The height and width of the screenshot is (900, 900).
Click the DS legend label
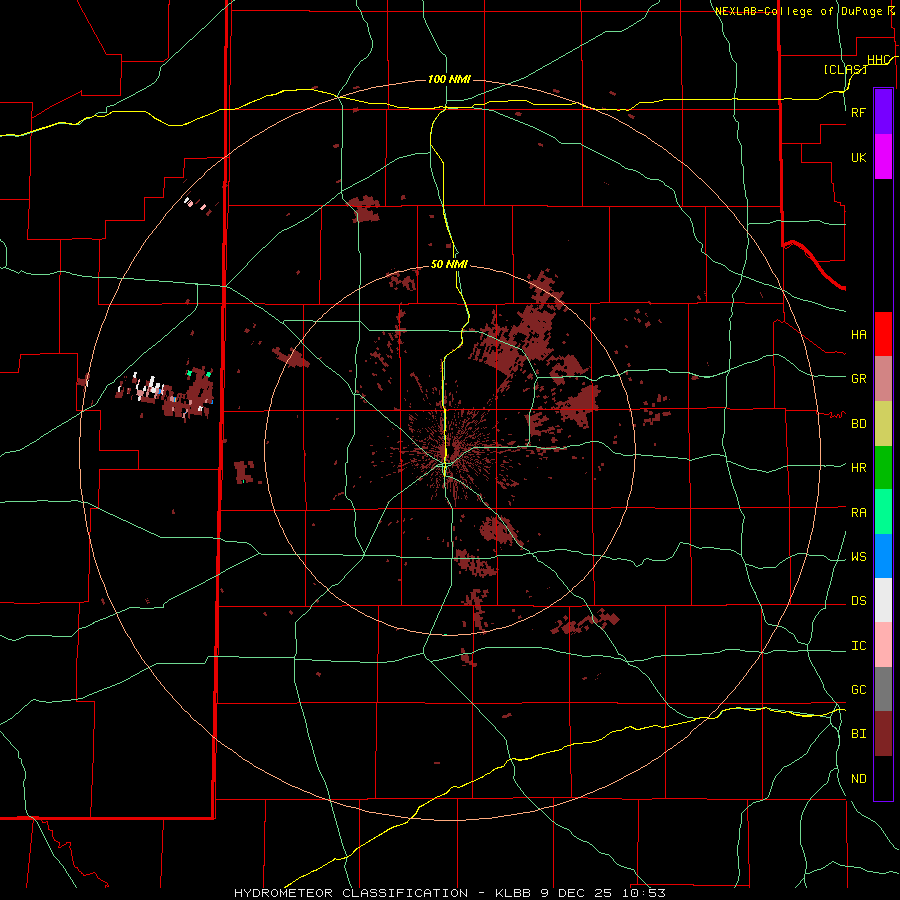(x=858, y=601)
